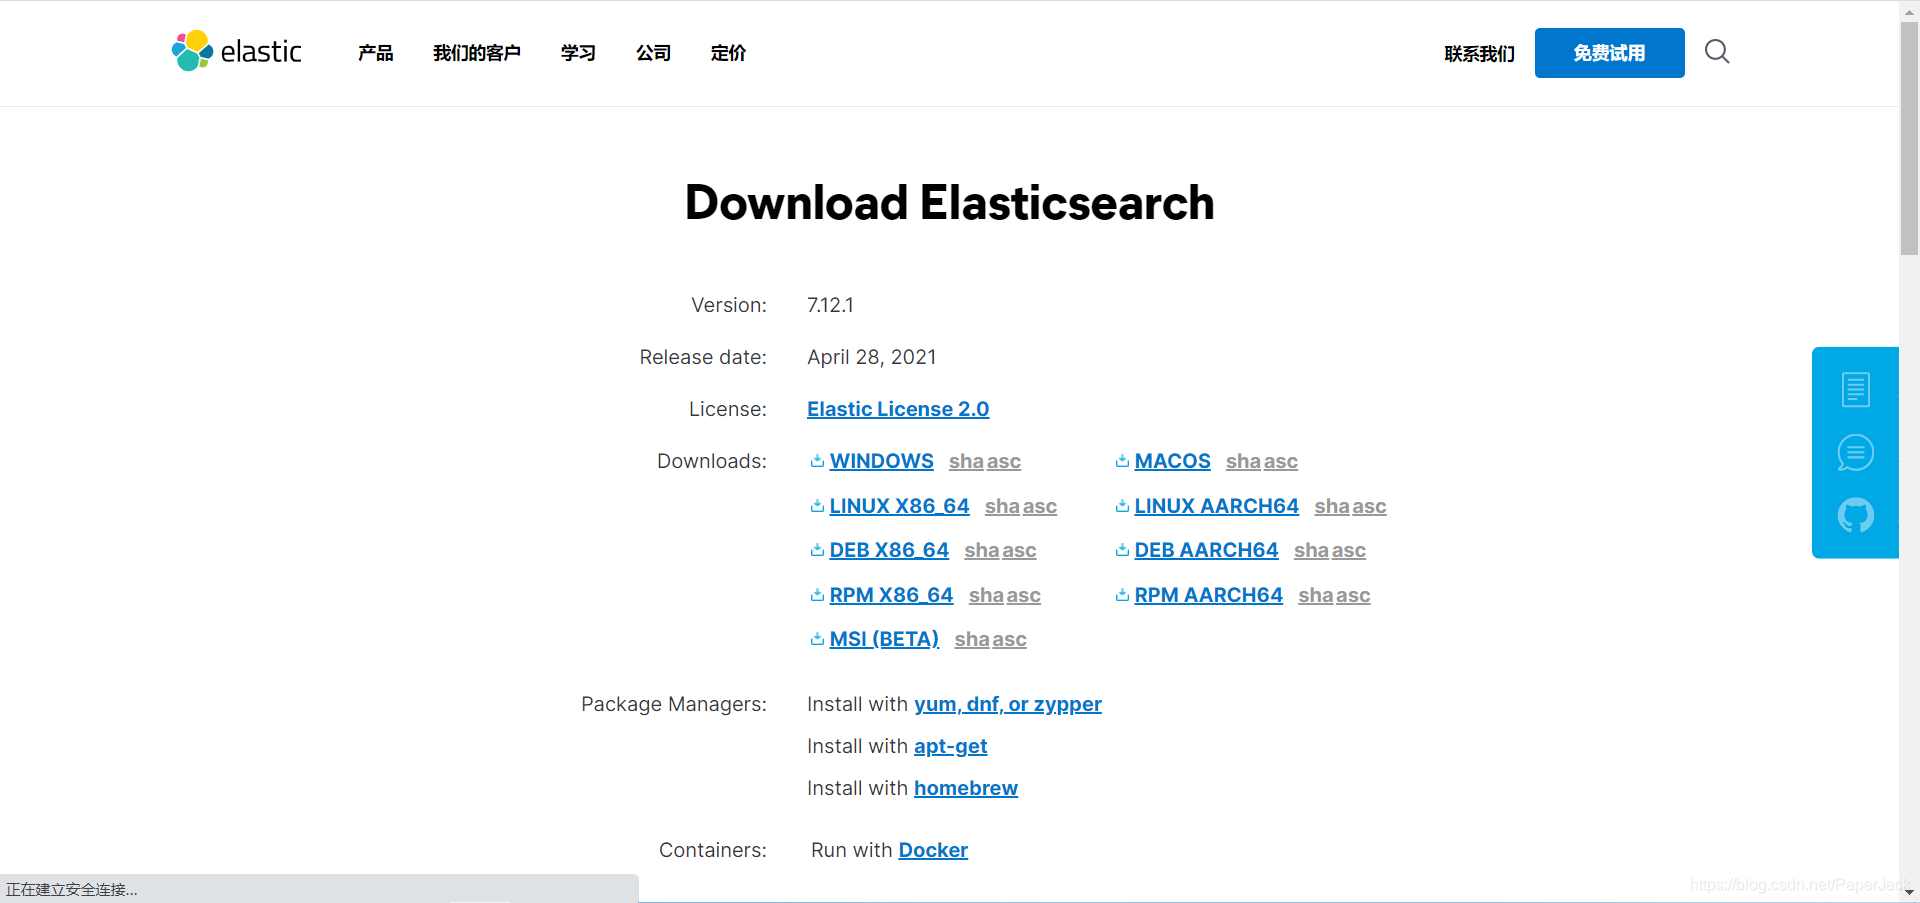Select the version text 7.12.1
This screenshot has height=903, width=1920.
(x=830, y=305)
